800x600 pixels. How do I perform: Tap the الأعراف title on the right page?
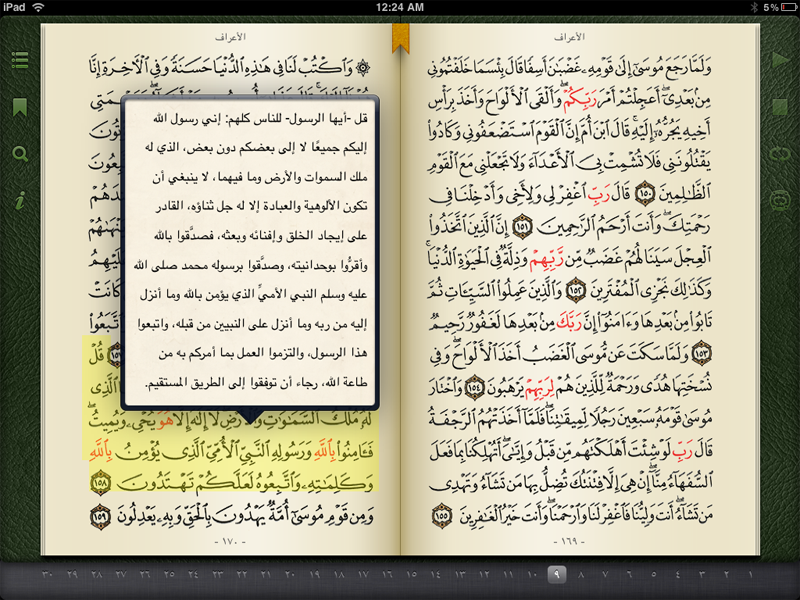tap(569, 37)
